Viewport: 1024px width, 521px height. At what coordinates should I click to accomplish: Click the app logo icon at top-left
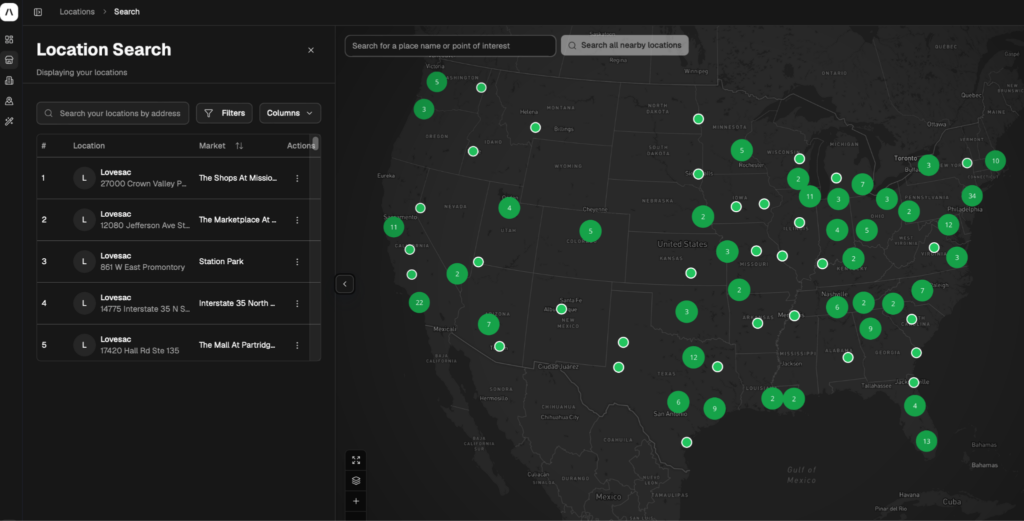[x=9, y=12]
